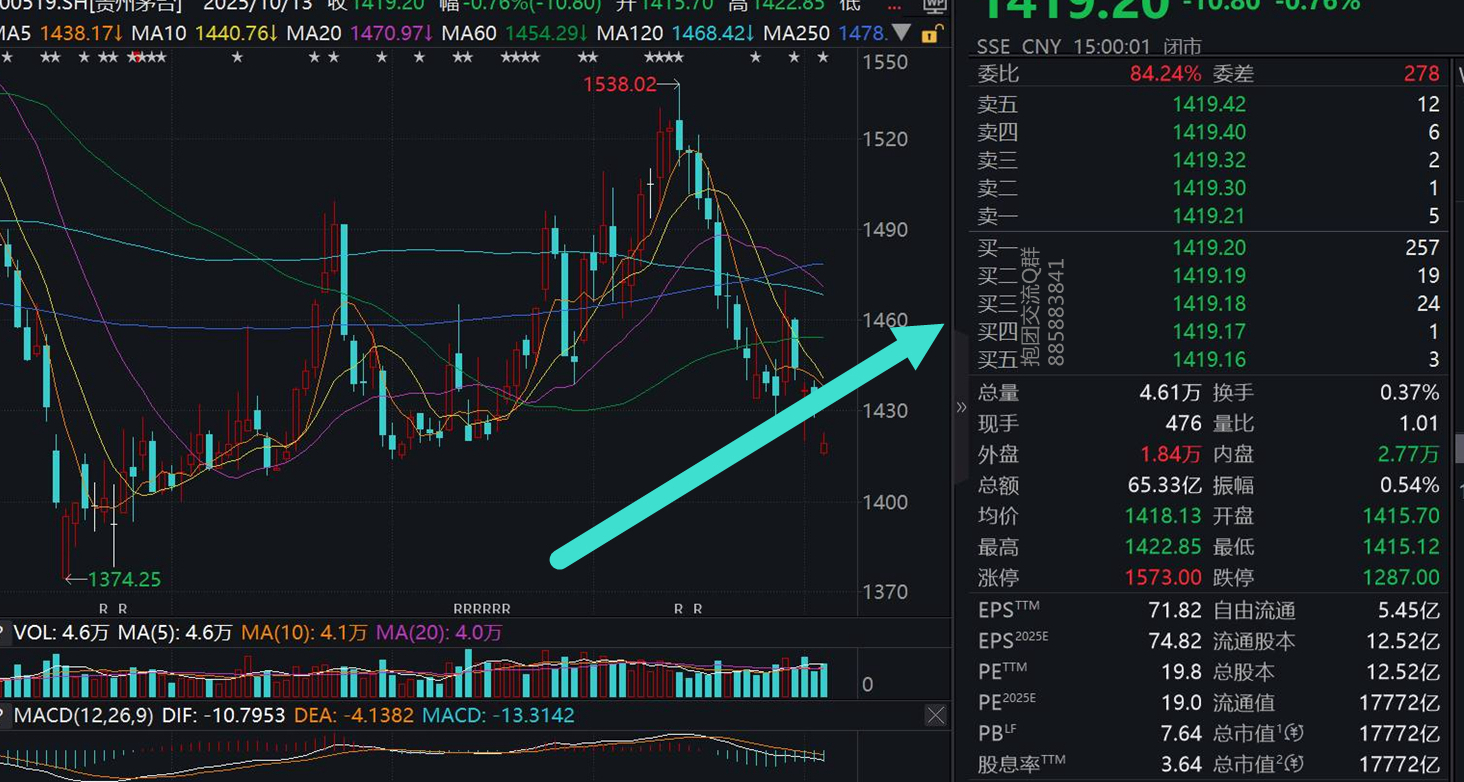Image resolution: width=1464 pixels, height=782 pixels.
Task: Click the 买一 bid volume 257
Action: (x=1422, y=247)
